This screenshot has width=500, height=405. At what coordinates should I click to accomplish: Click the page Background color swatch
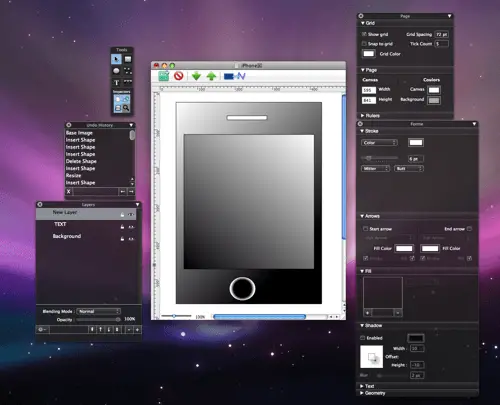pos(434,100)
